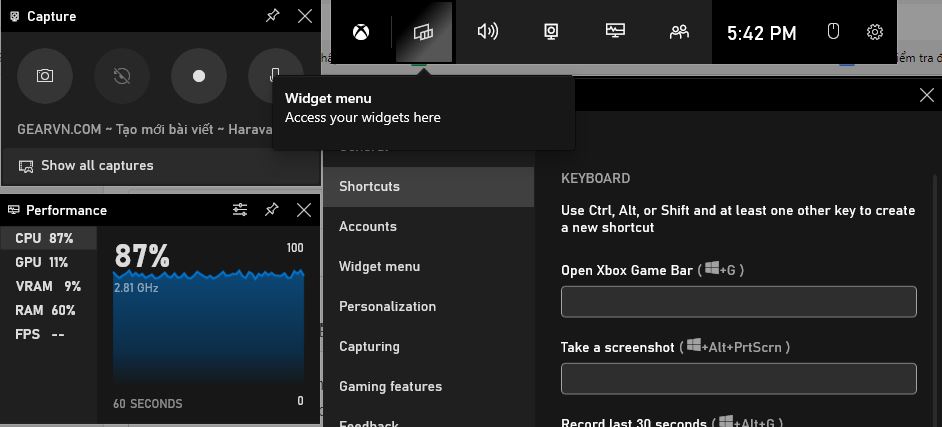Select Accounts in the settings sidebar

[368, 226]
